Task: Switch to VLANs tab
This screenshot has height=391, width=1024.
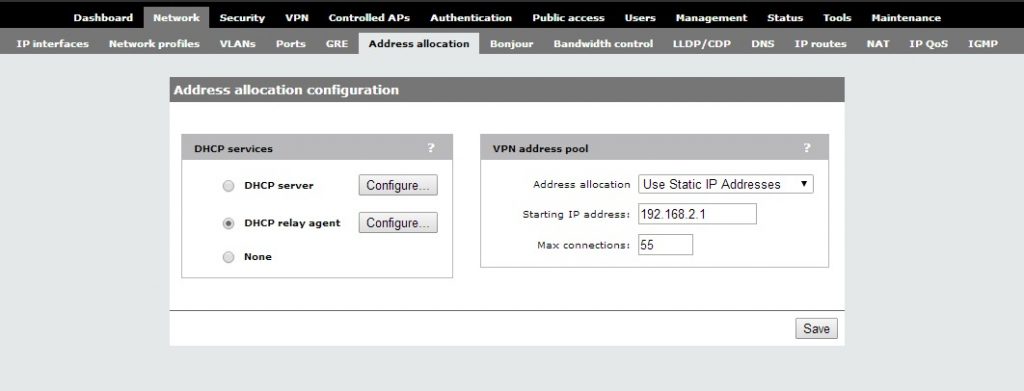Action: (238, 44)
